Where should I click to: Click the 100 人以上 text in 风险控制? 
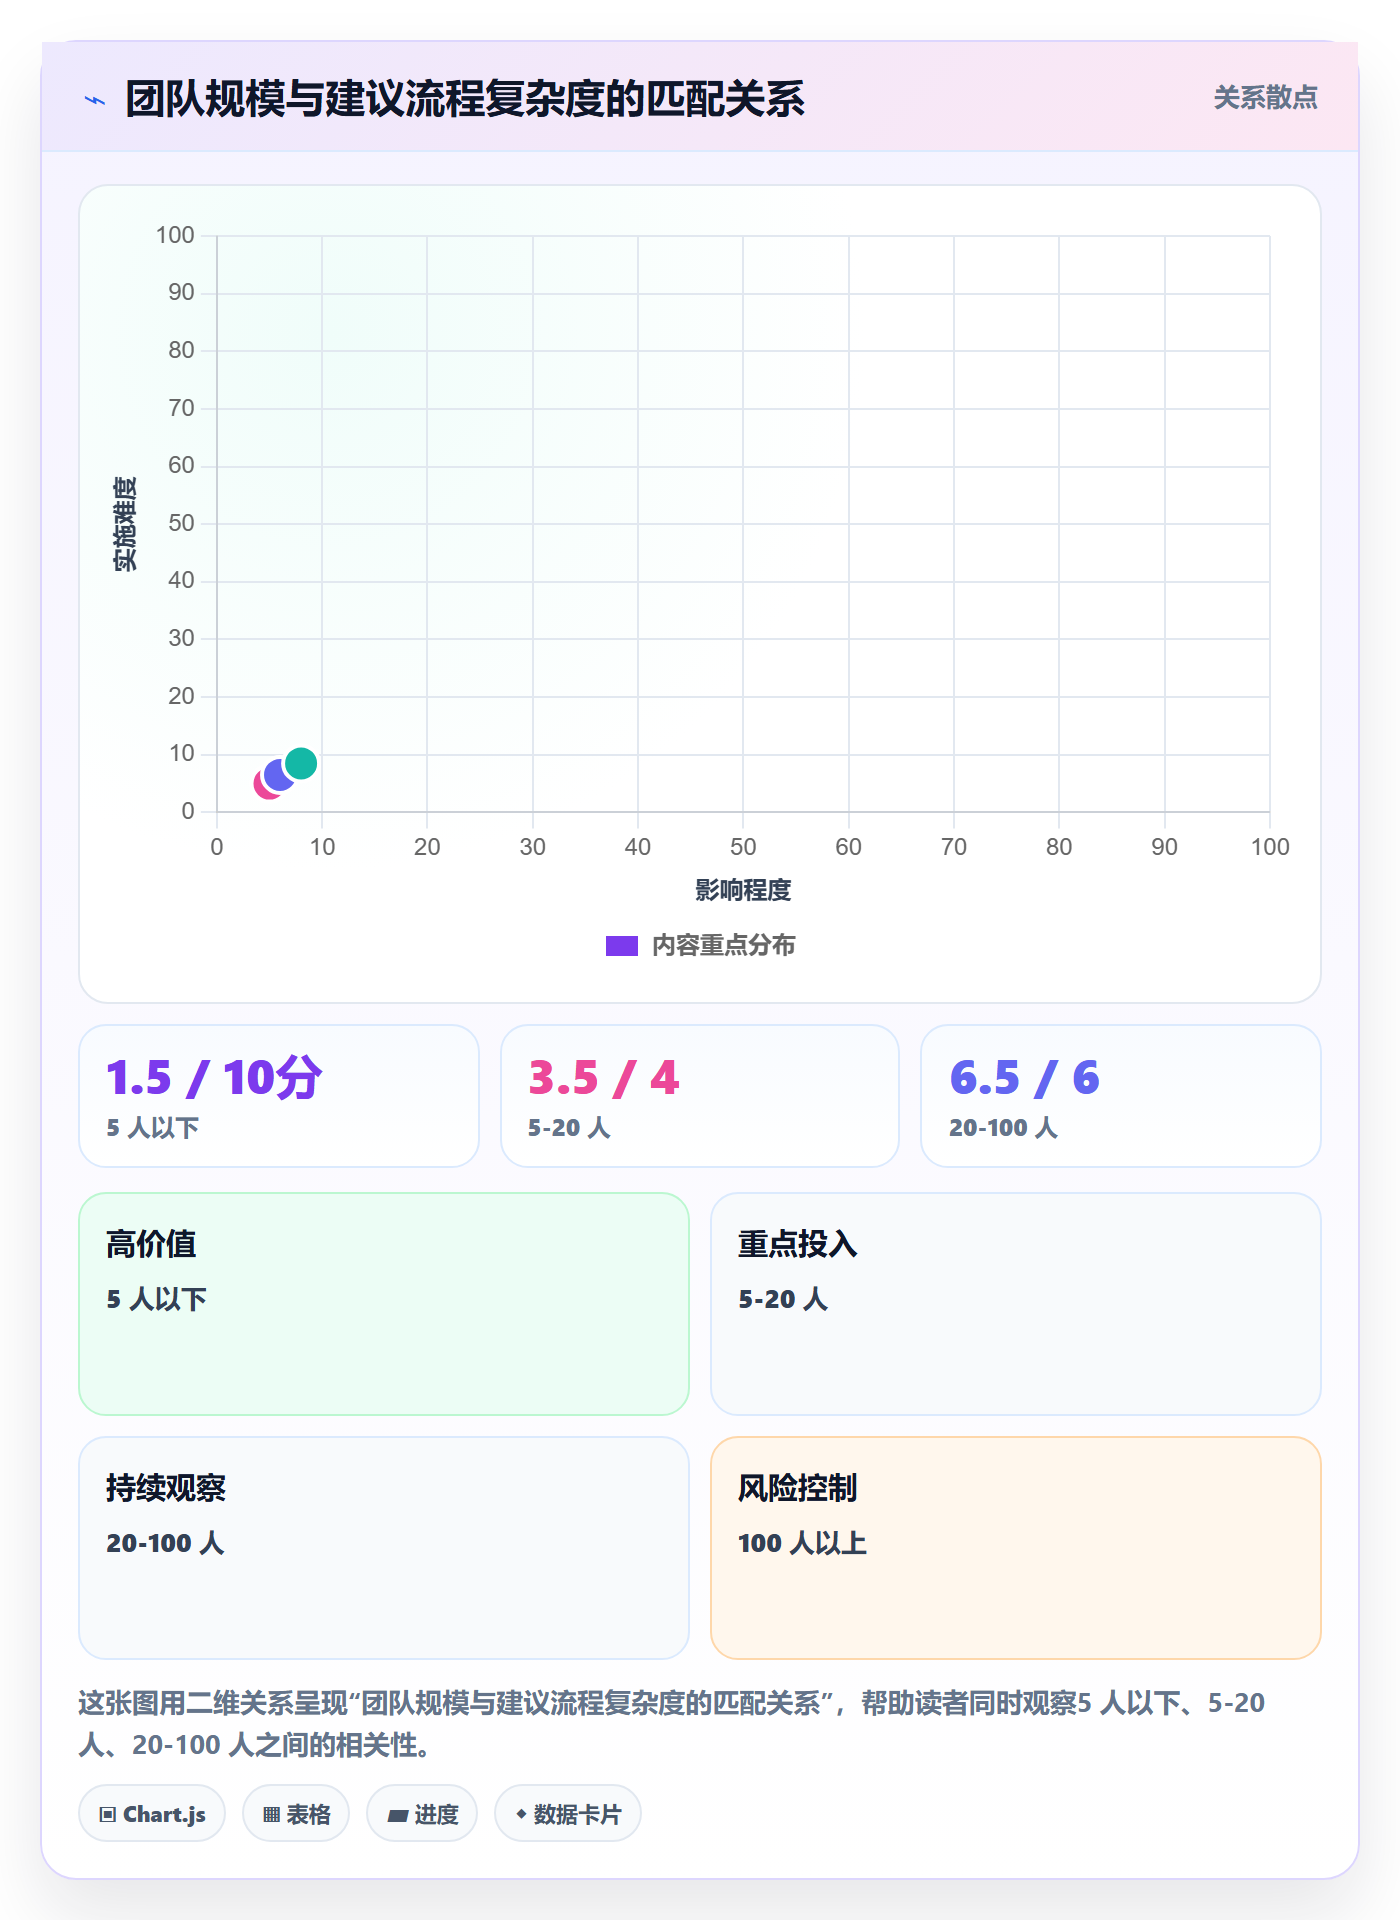[x=802, y=1543]
